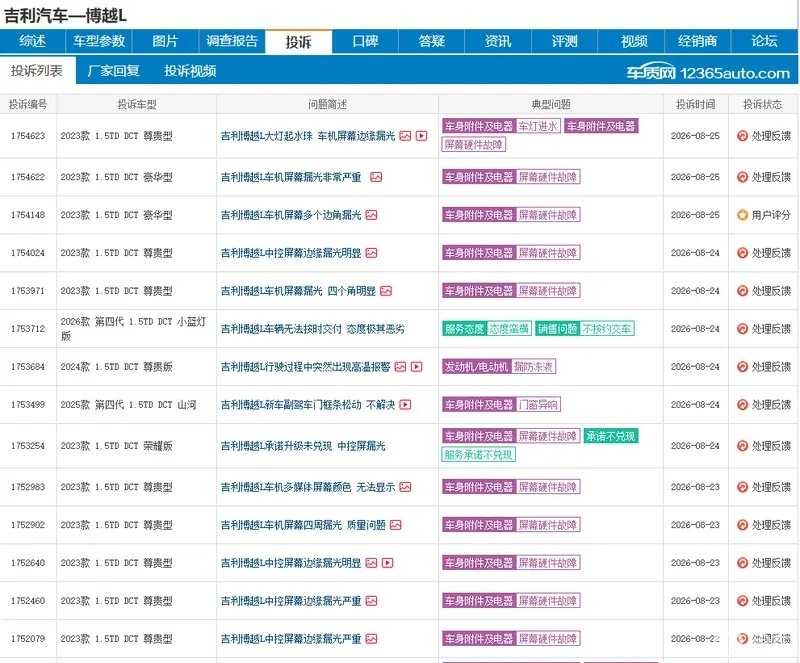
Task: Click the 态度蛮横 issue tag
Action: point(509,329)
